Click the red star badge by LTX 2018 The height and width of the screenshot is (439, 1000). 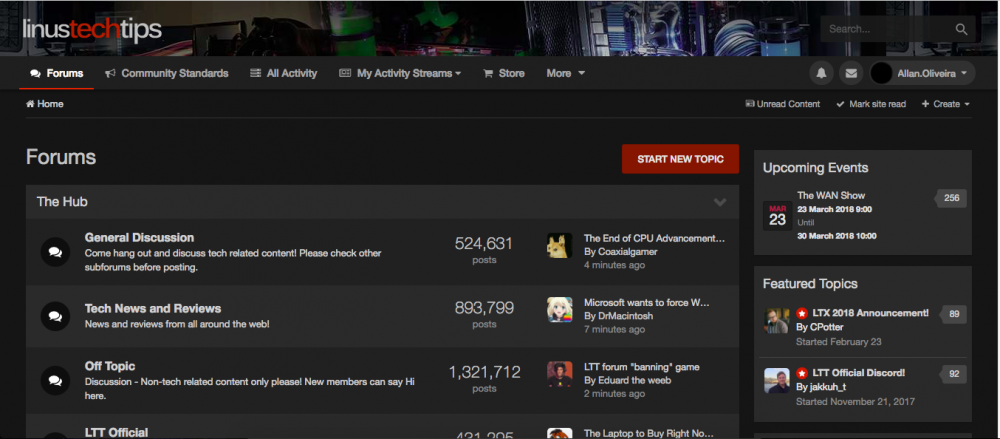[802, 313]
